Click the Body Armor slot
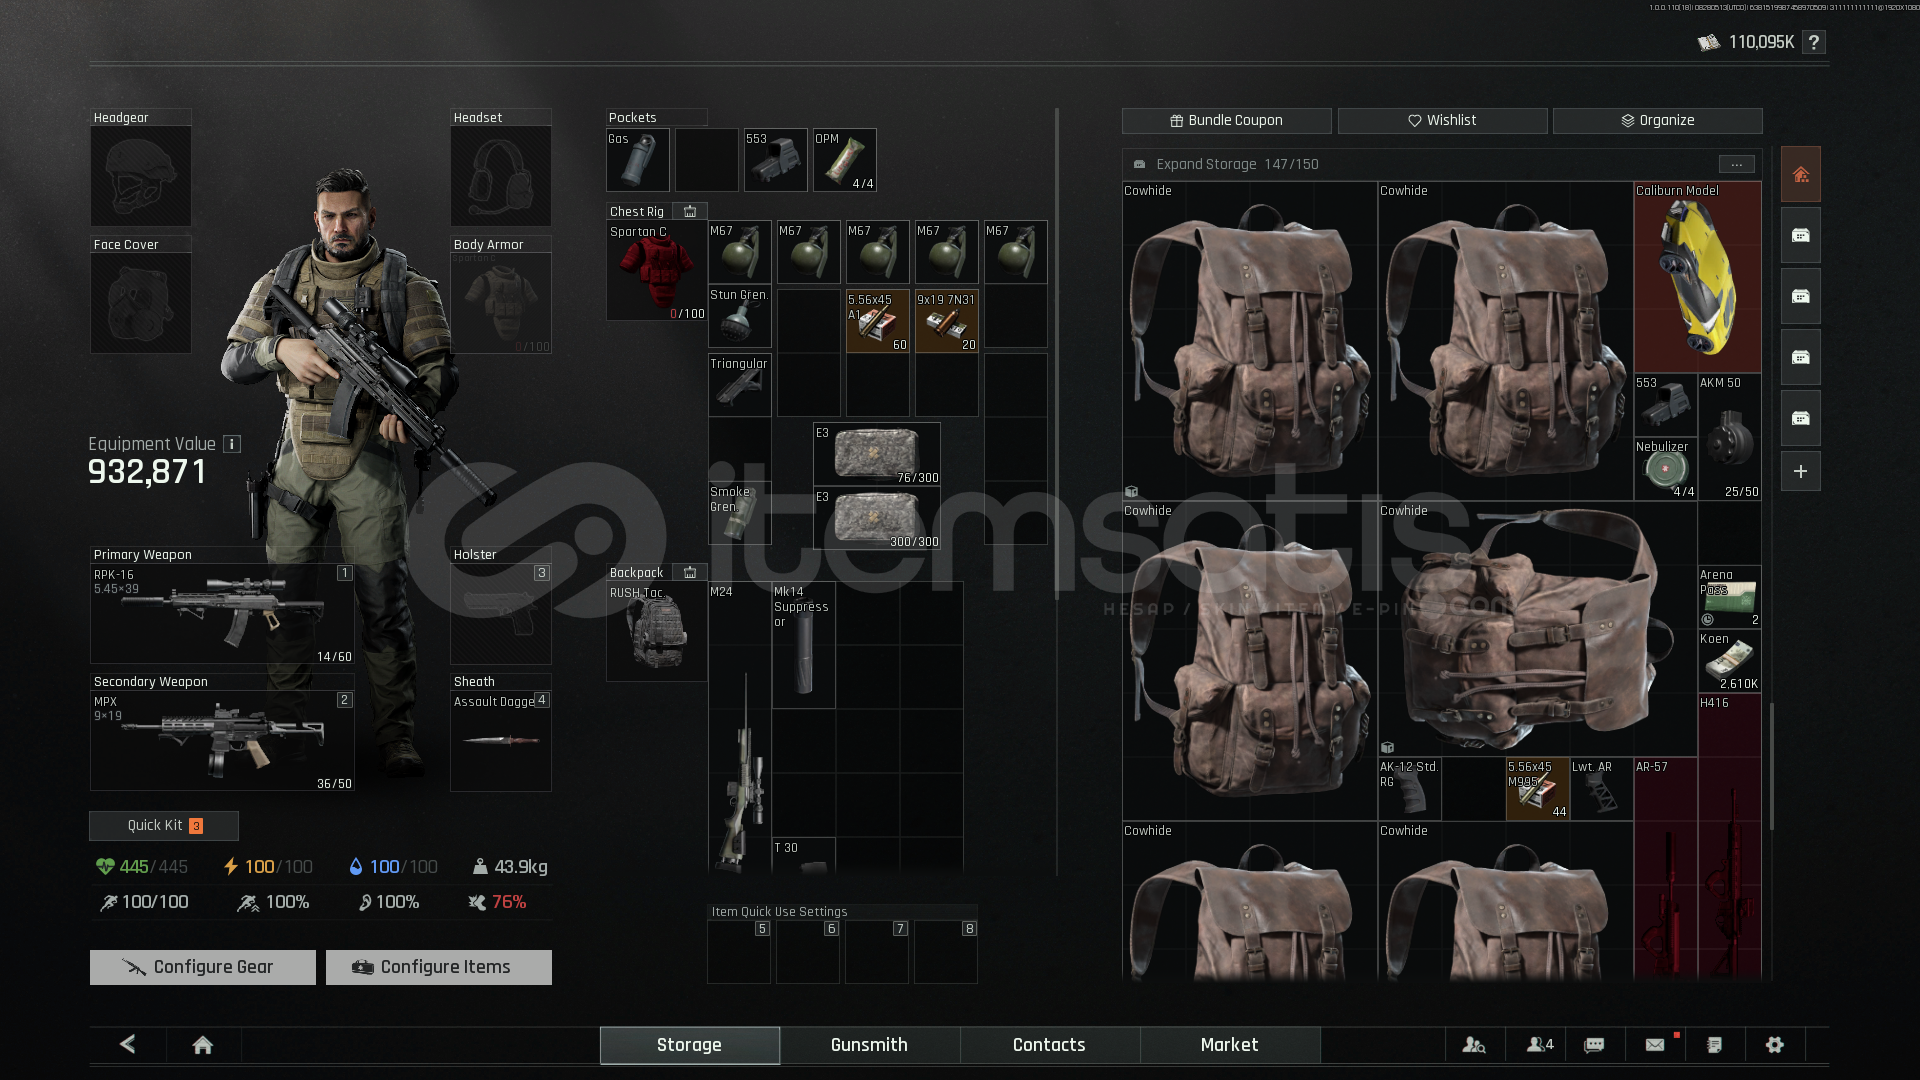The width and height of the screenshot is (1920, 1080). click(500, 303)
